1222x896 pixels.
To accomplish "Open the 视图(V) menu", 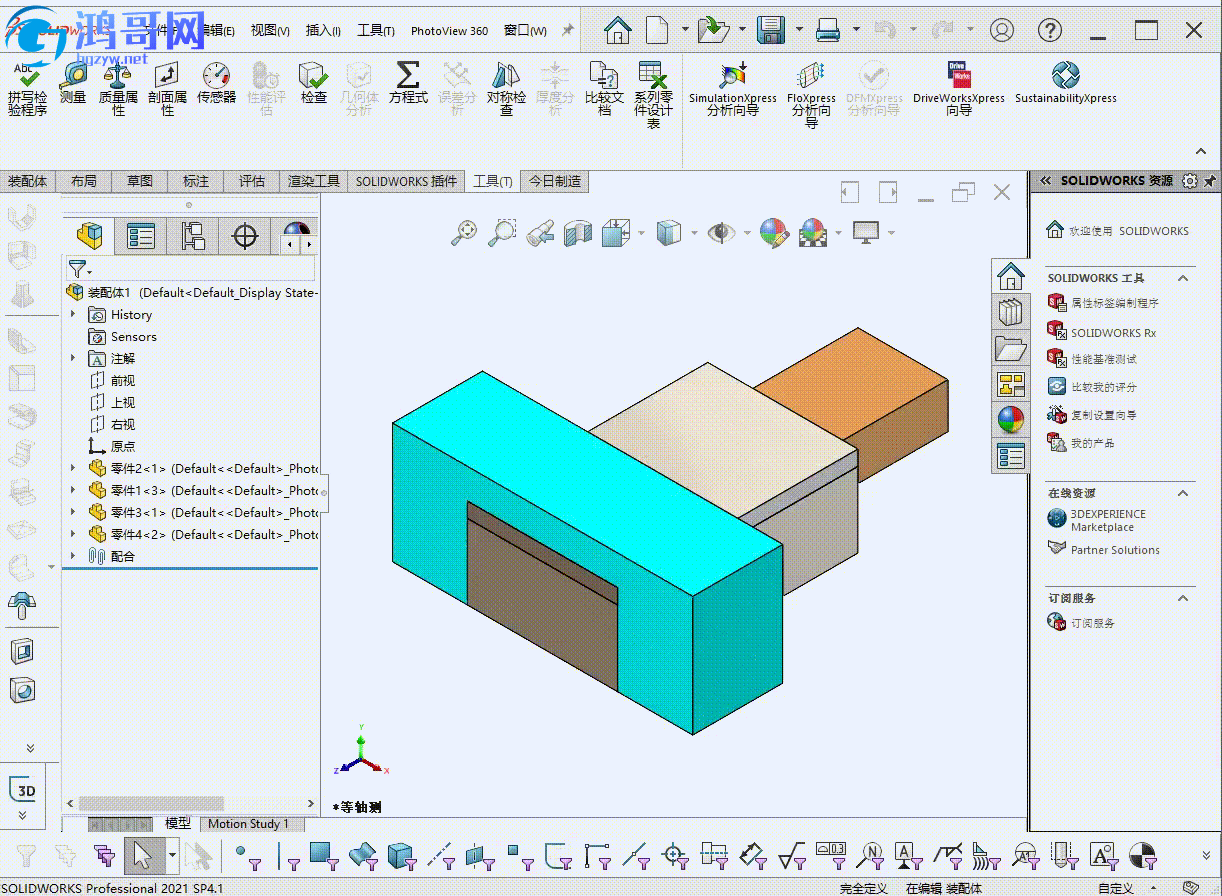I will [270, 30].
